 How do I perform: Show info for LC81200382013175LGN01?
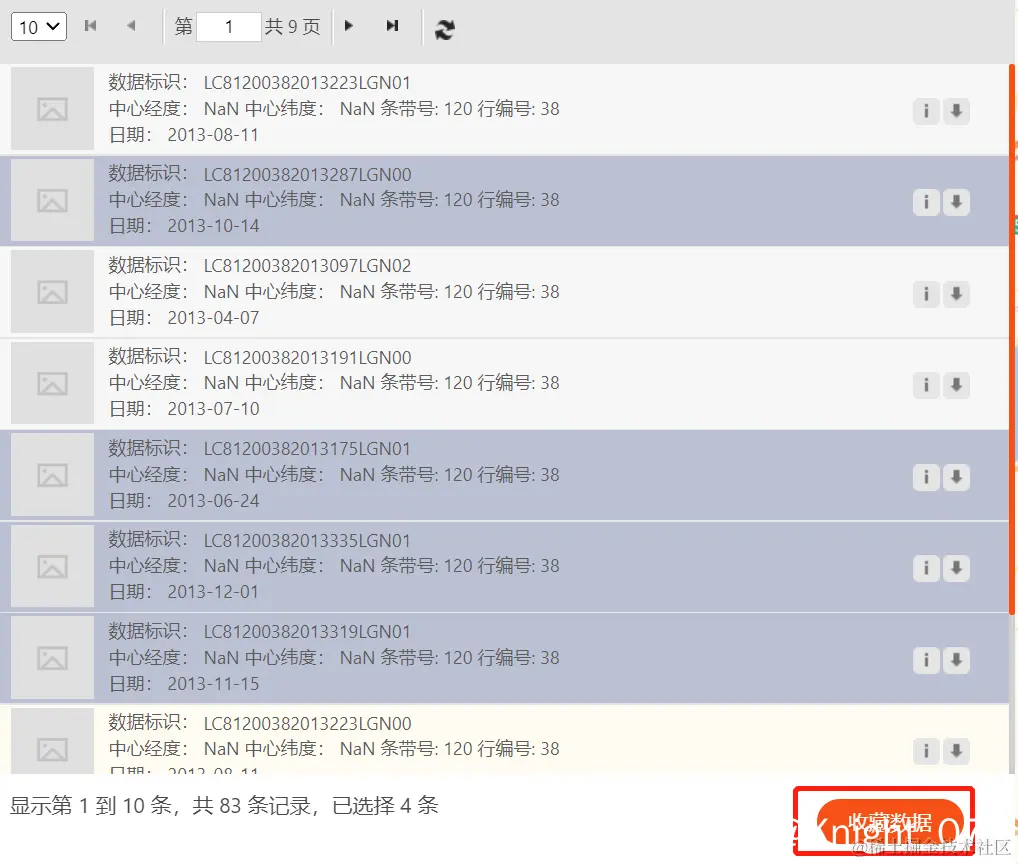click(x=926, y=477)
